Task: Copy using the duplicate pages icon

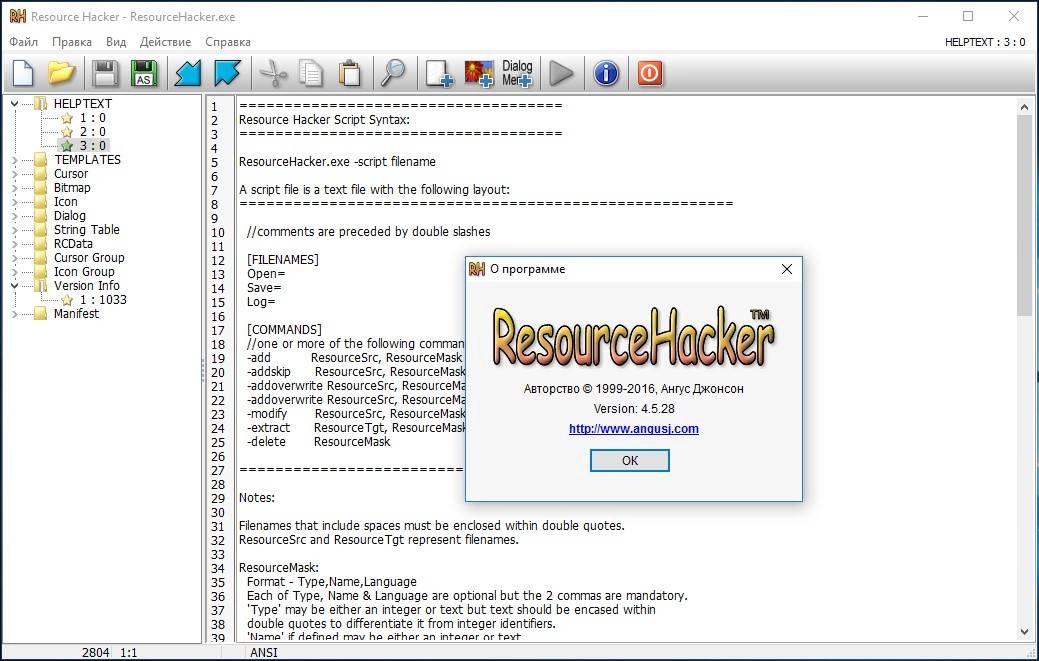Action: 311,73
